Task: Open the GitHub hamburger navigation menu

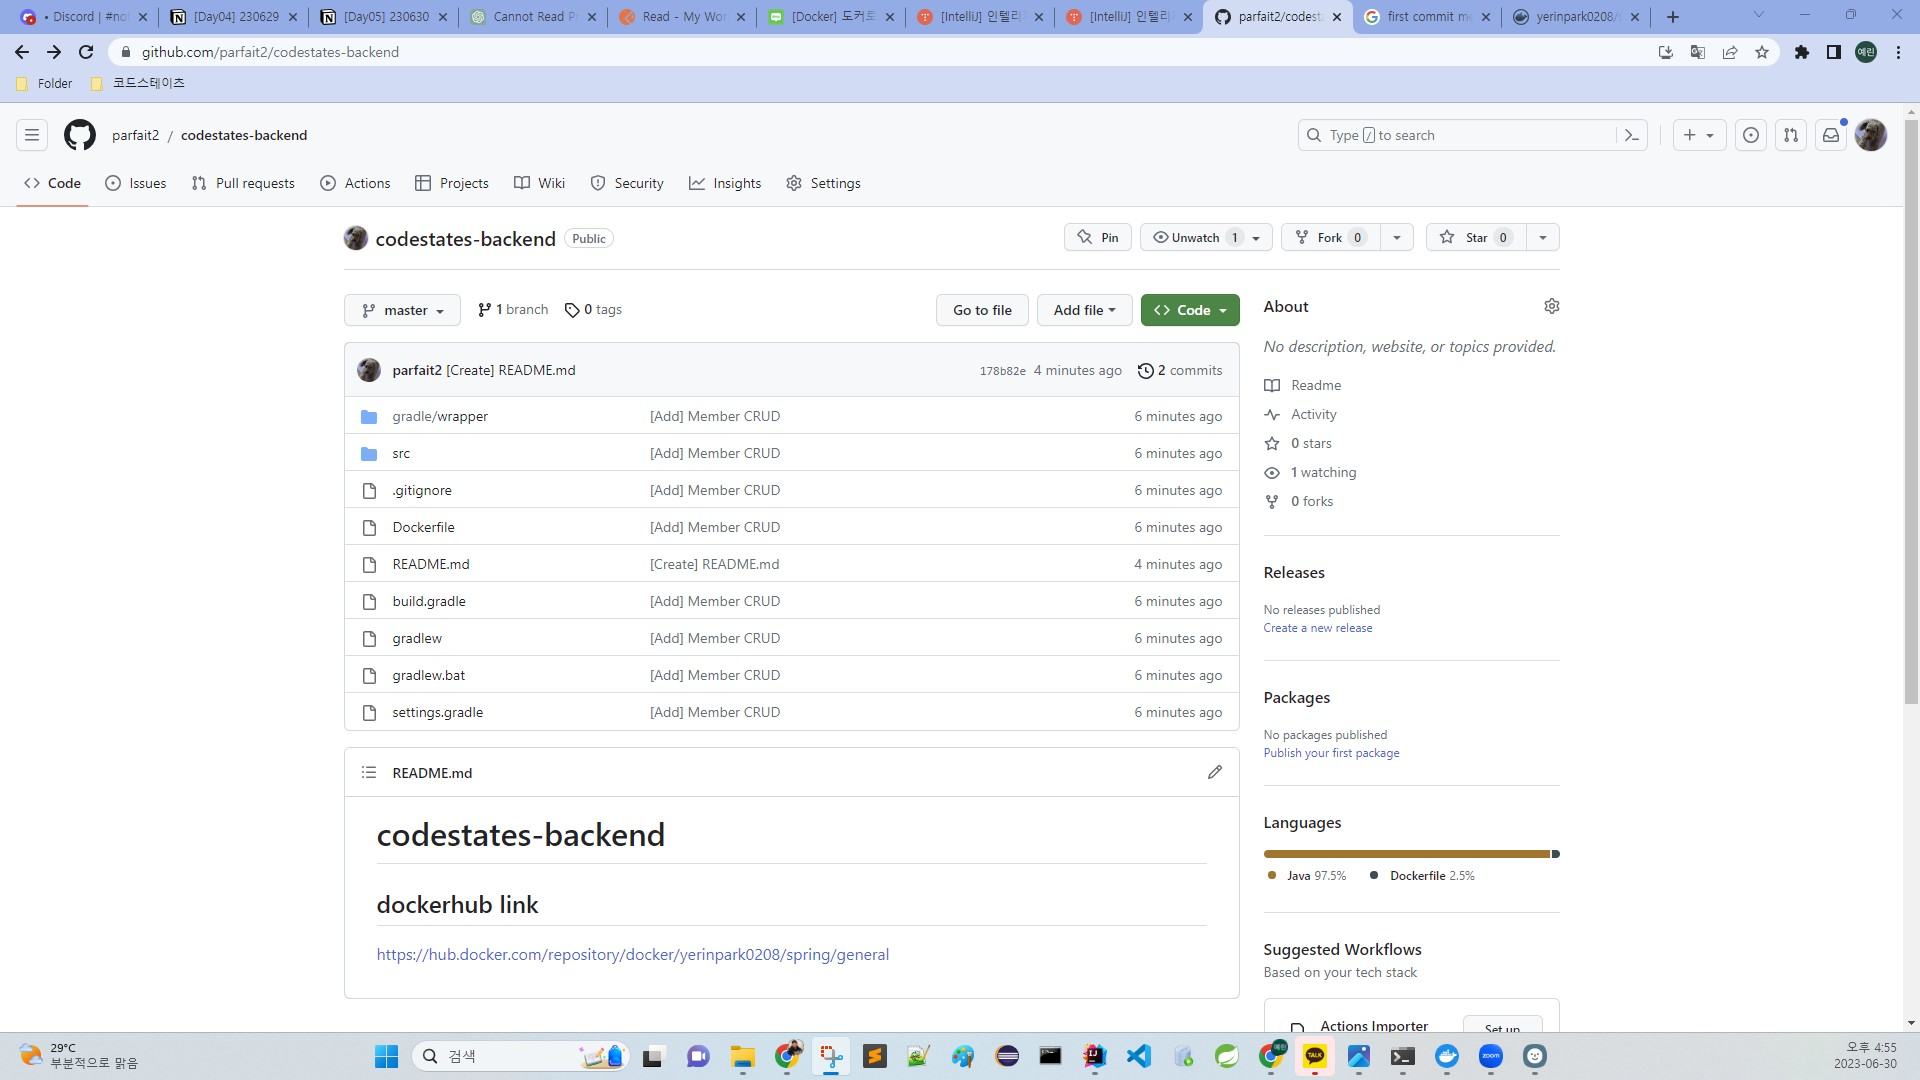Action: 32,135
